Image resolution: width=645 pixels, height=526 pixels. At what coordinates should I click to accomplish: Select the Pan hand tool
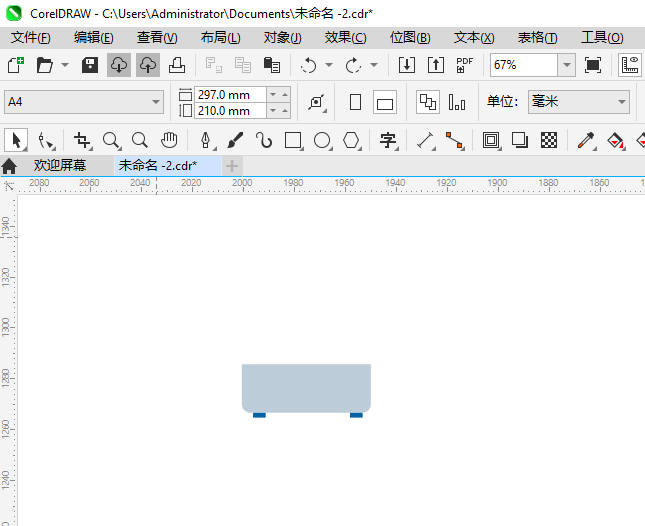[169, 140]
